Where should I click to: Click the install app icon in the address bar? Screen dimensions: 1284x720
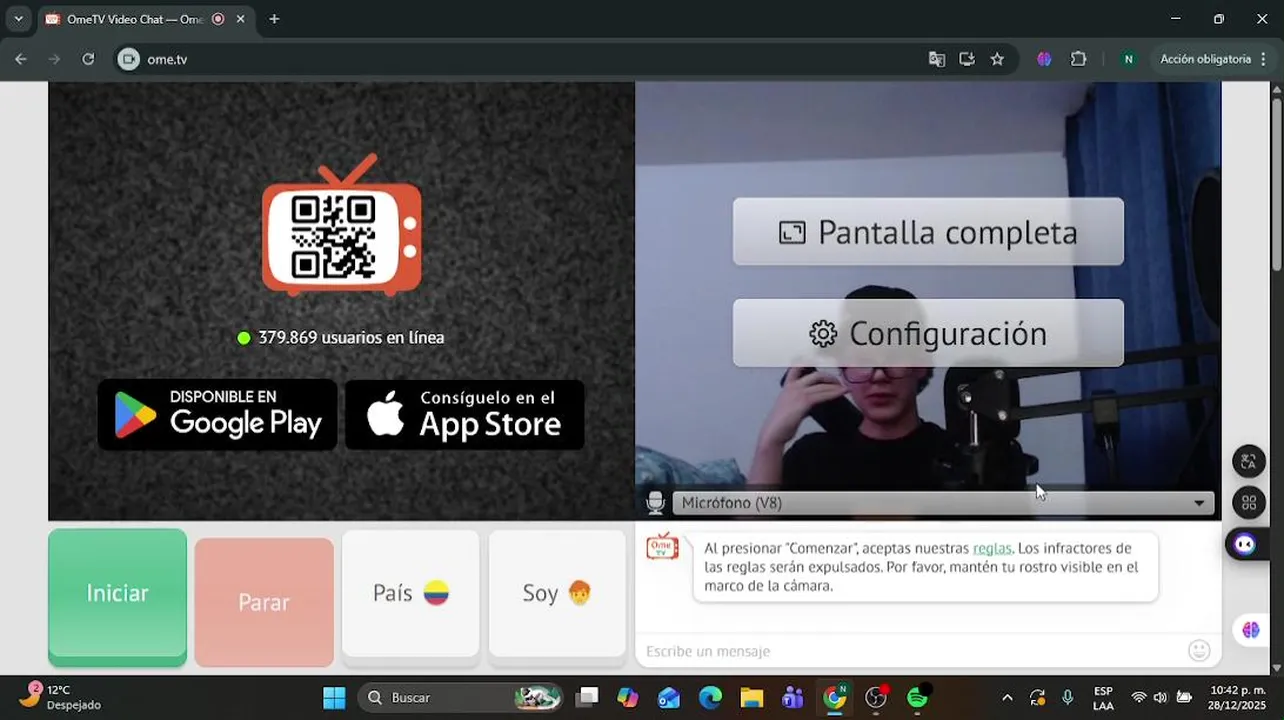[967, 59]
